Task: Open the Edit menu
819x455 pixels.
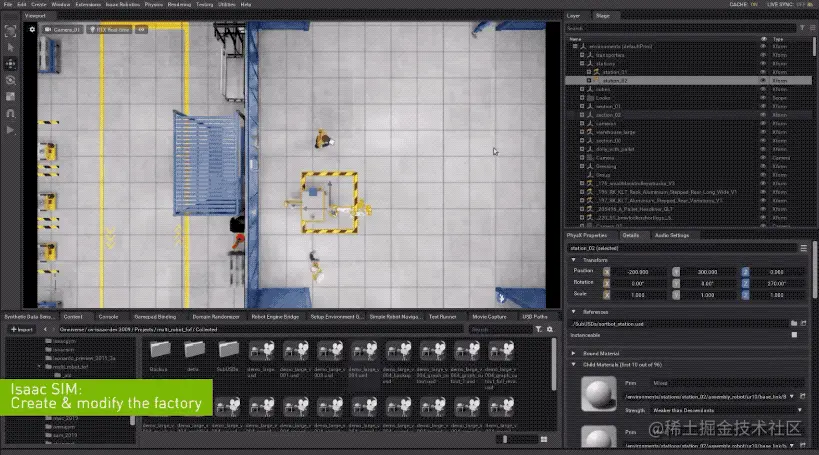Action: 21,4
